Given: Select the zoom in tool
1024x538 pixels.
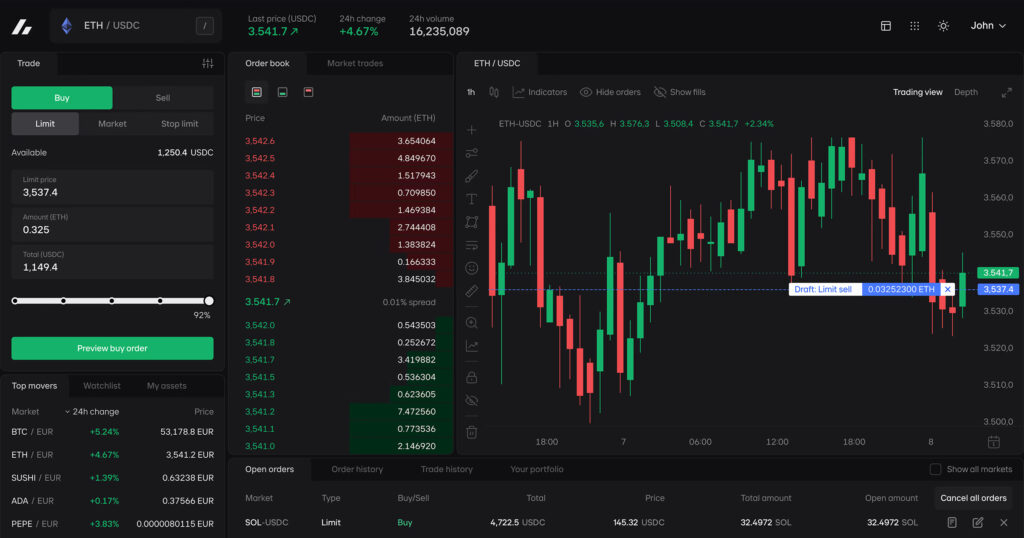Looking at the screenshot, I should click(x=472, y=323).
